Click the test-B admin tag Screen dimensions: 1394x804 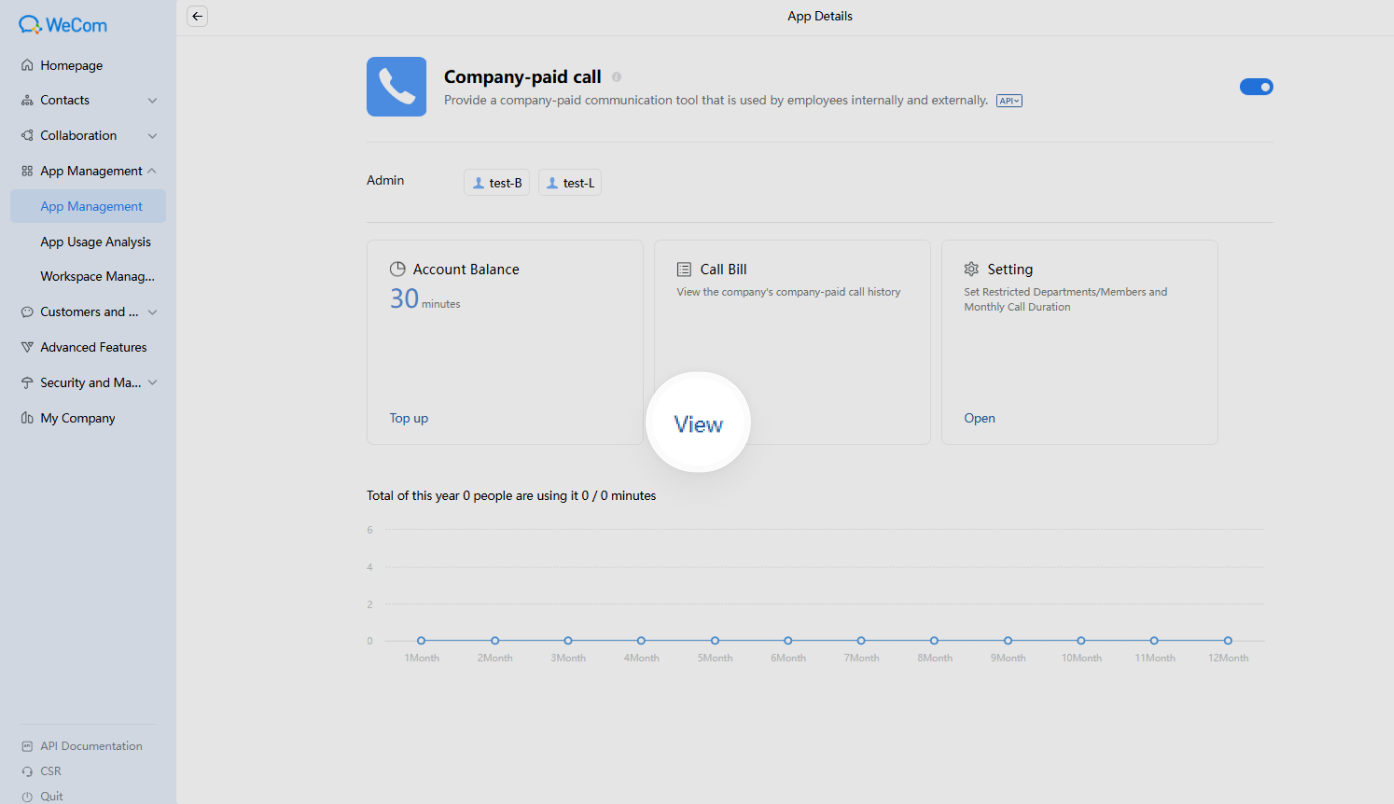pos(497,183)
